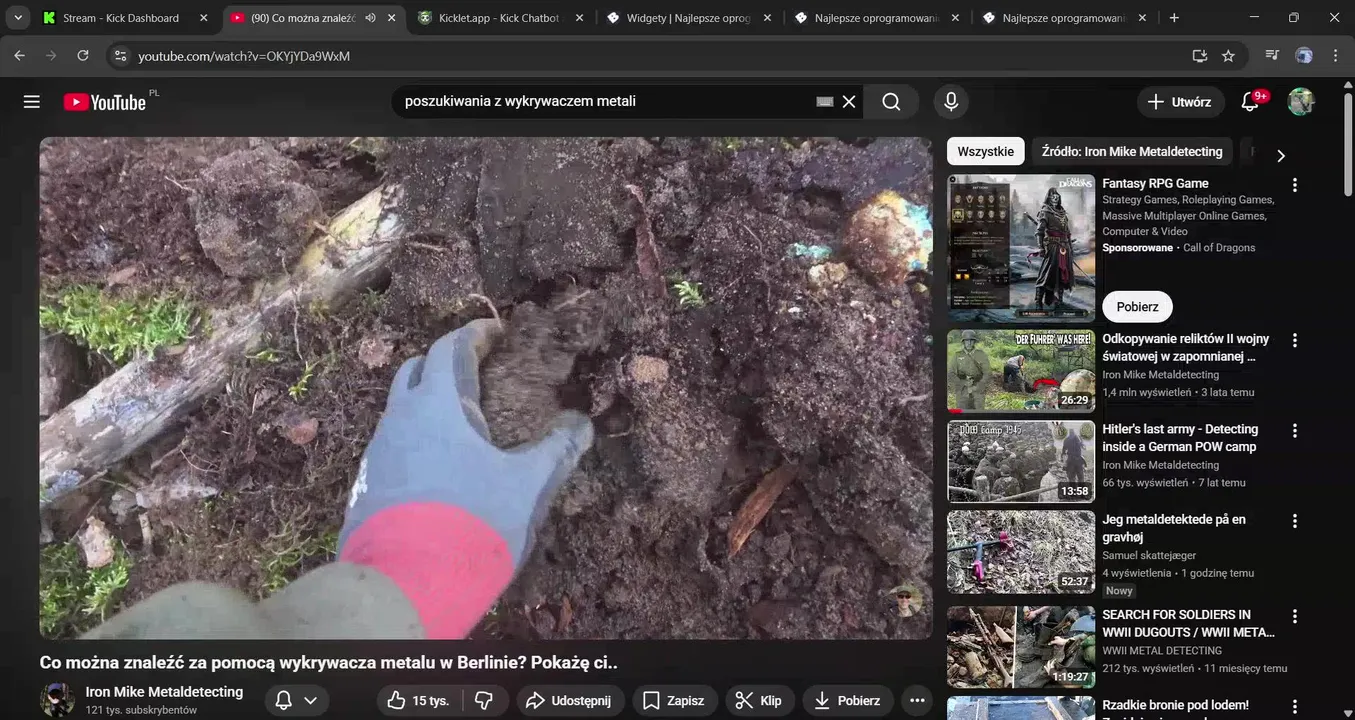Open the Chrome three-dot menu
Viewport: 1355px width, 720px height.
click(x=1335, y=56)
